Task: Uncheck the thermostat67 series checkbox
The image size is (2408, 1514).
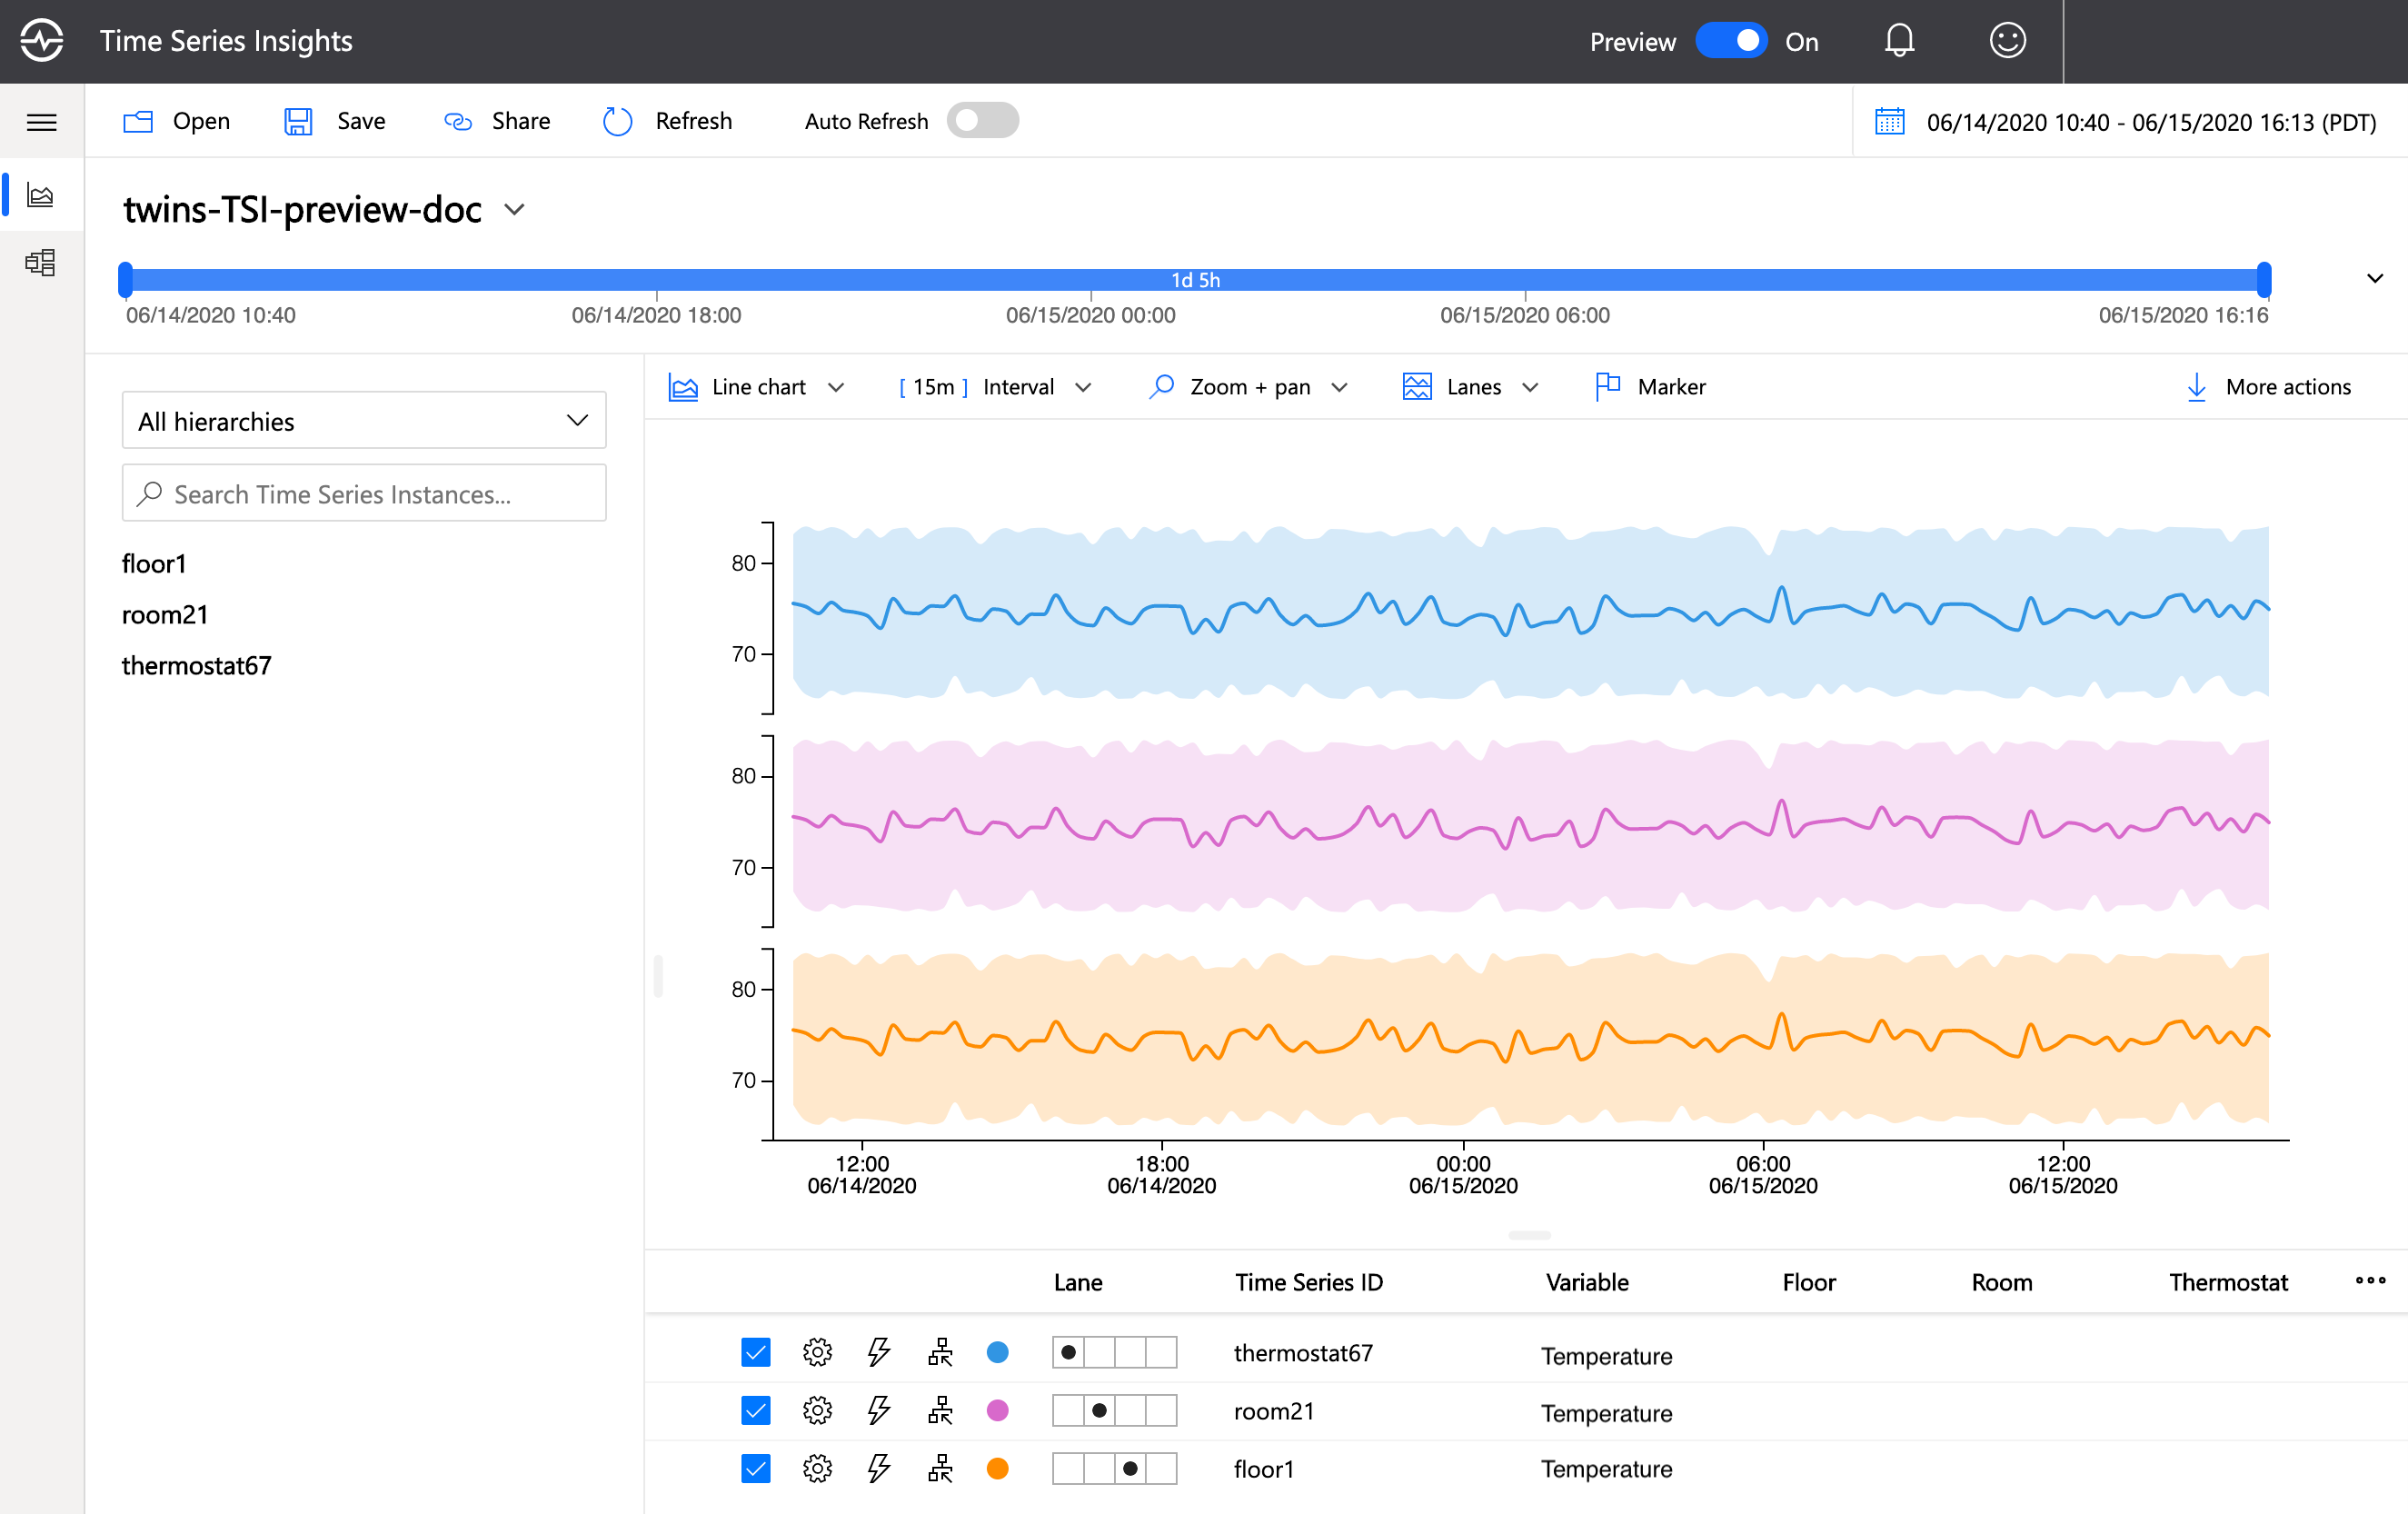Action: click(x=756, y=1353)
